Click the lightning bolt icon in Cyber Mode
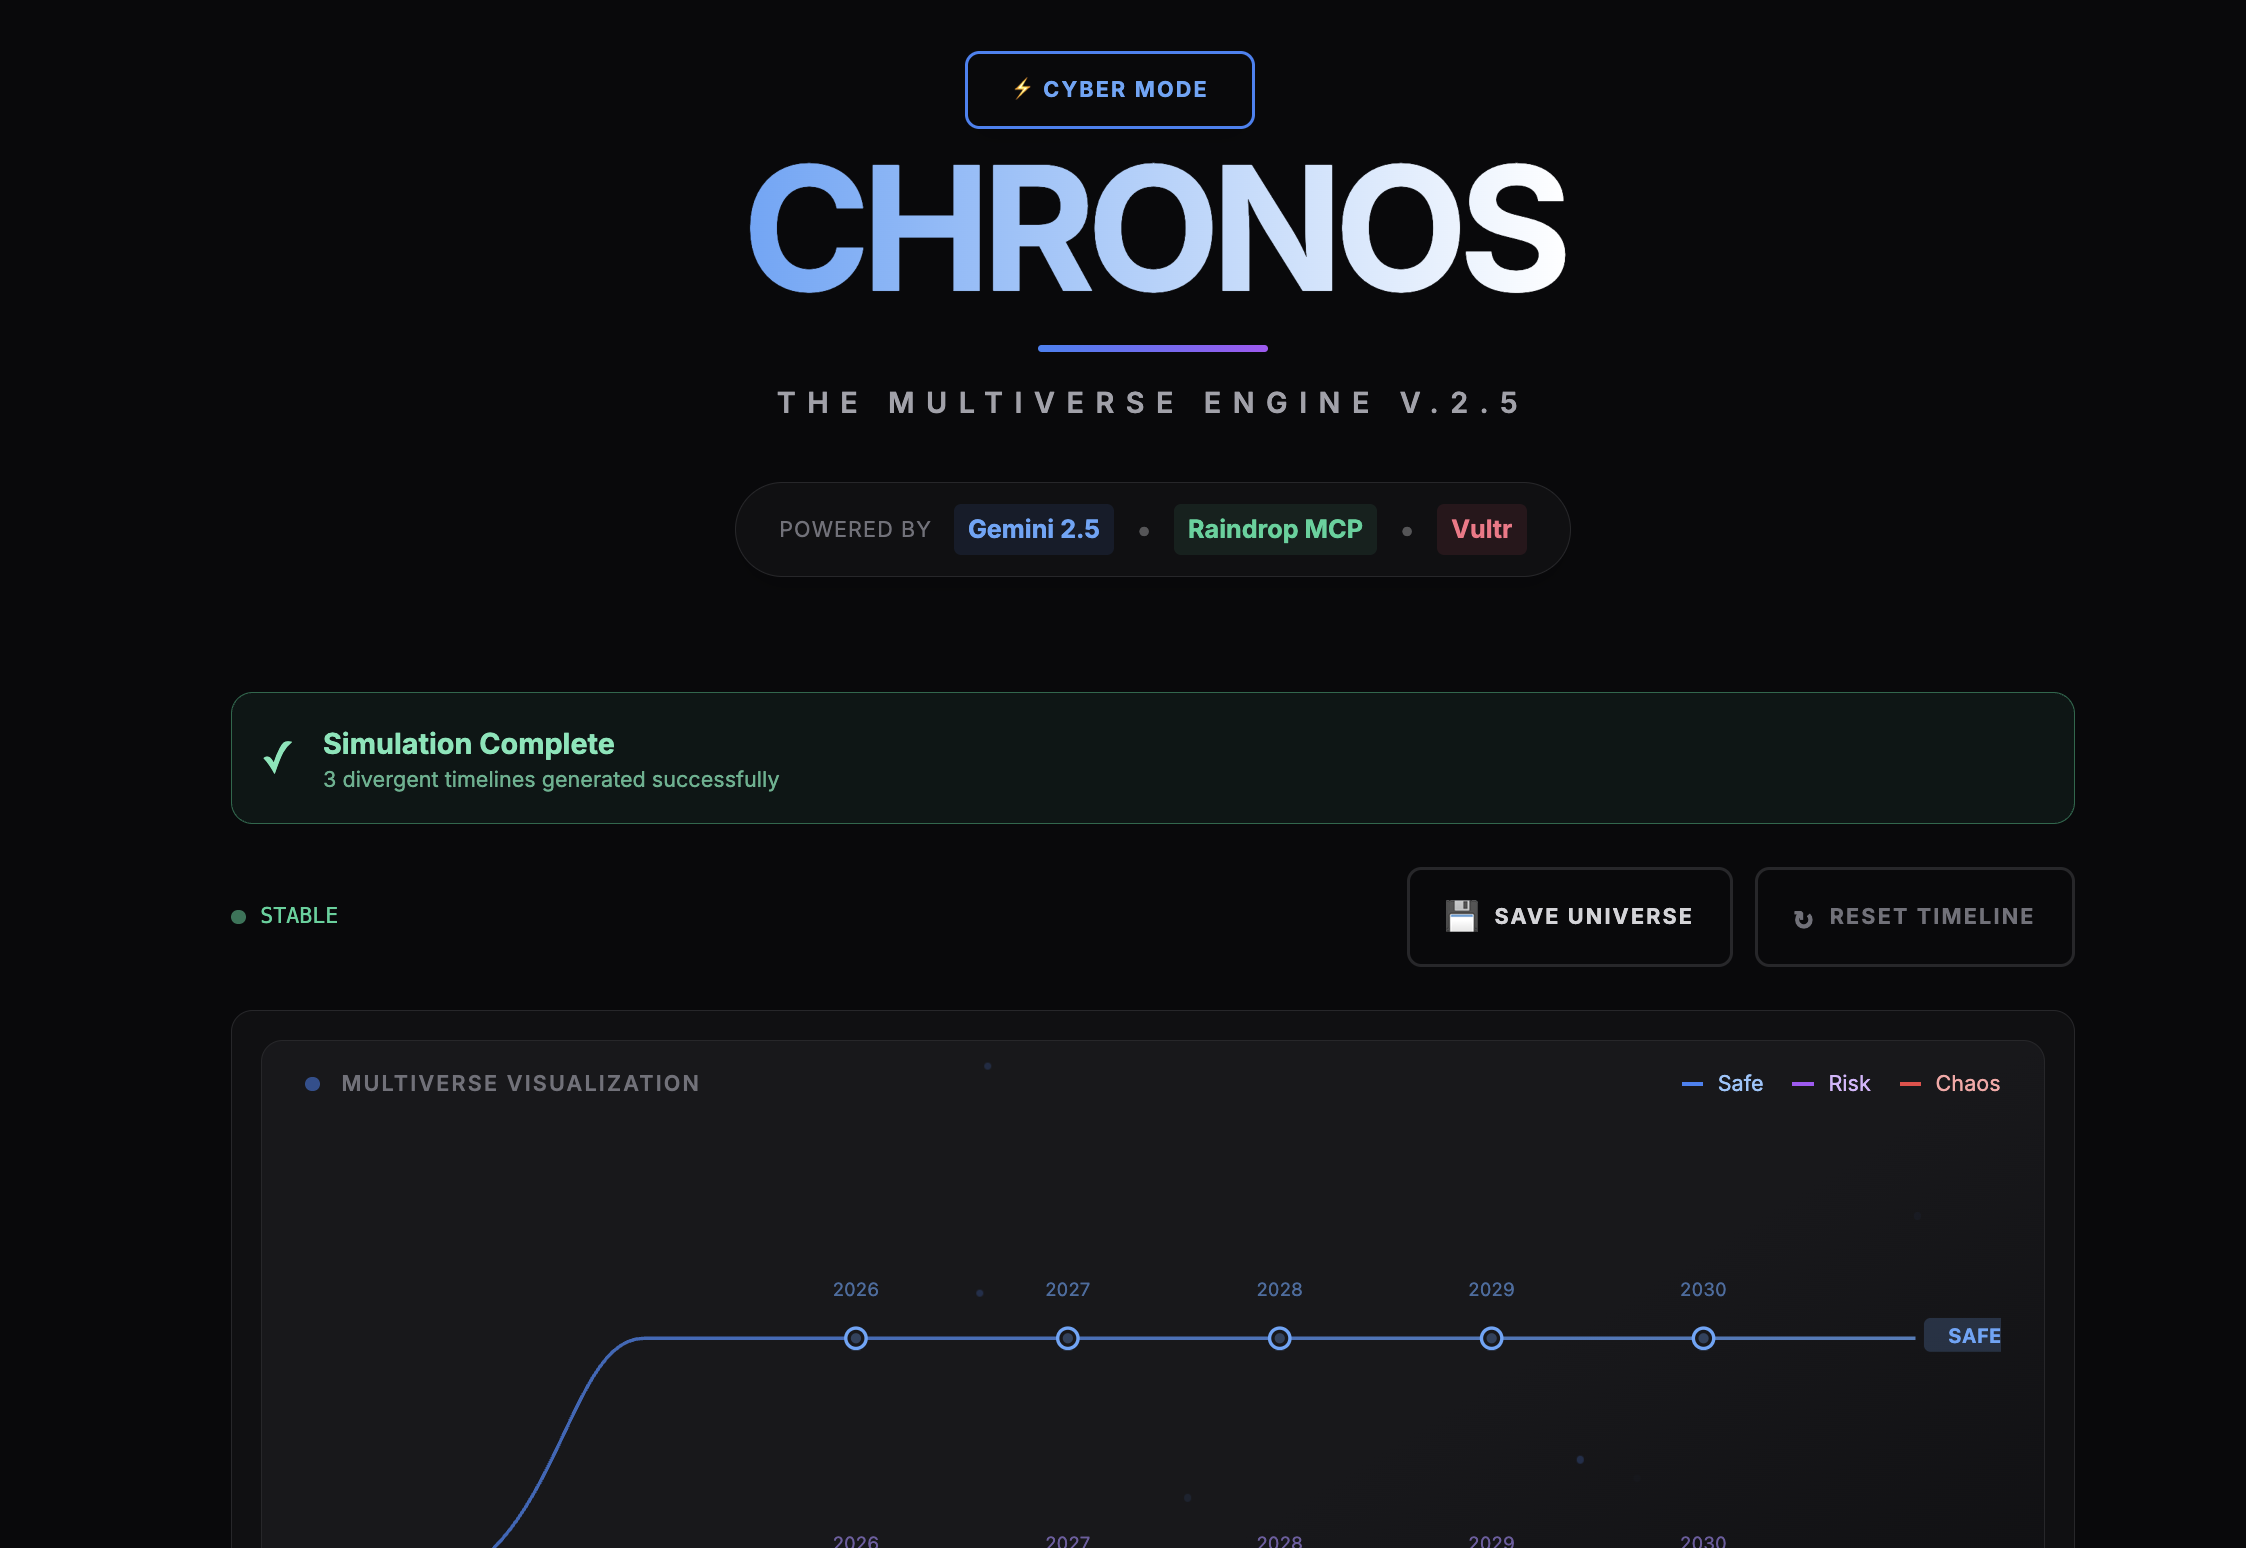This screenshot has width=2246, height=1548. click(x=1022, y=89)
